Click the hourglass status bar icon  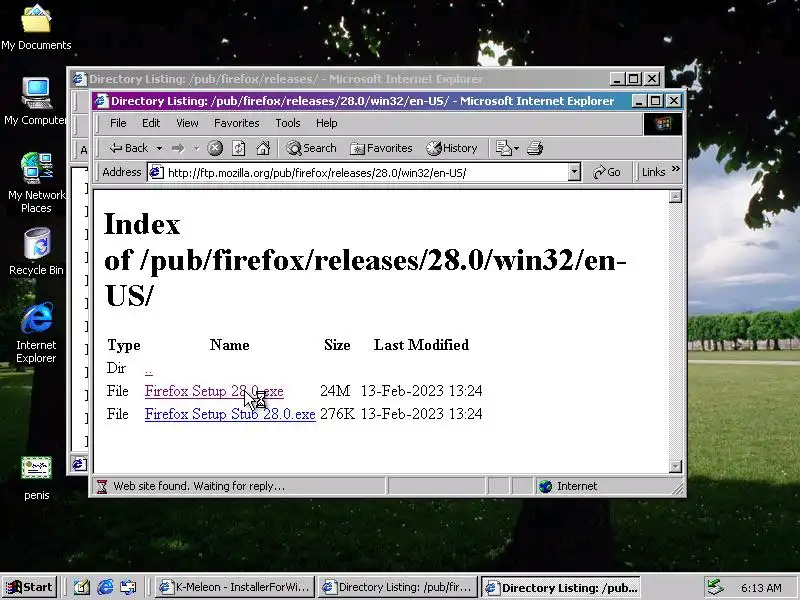(102, 487)
